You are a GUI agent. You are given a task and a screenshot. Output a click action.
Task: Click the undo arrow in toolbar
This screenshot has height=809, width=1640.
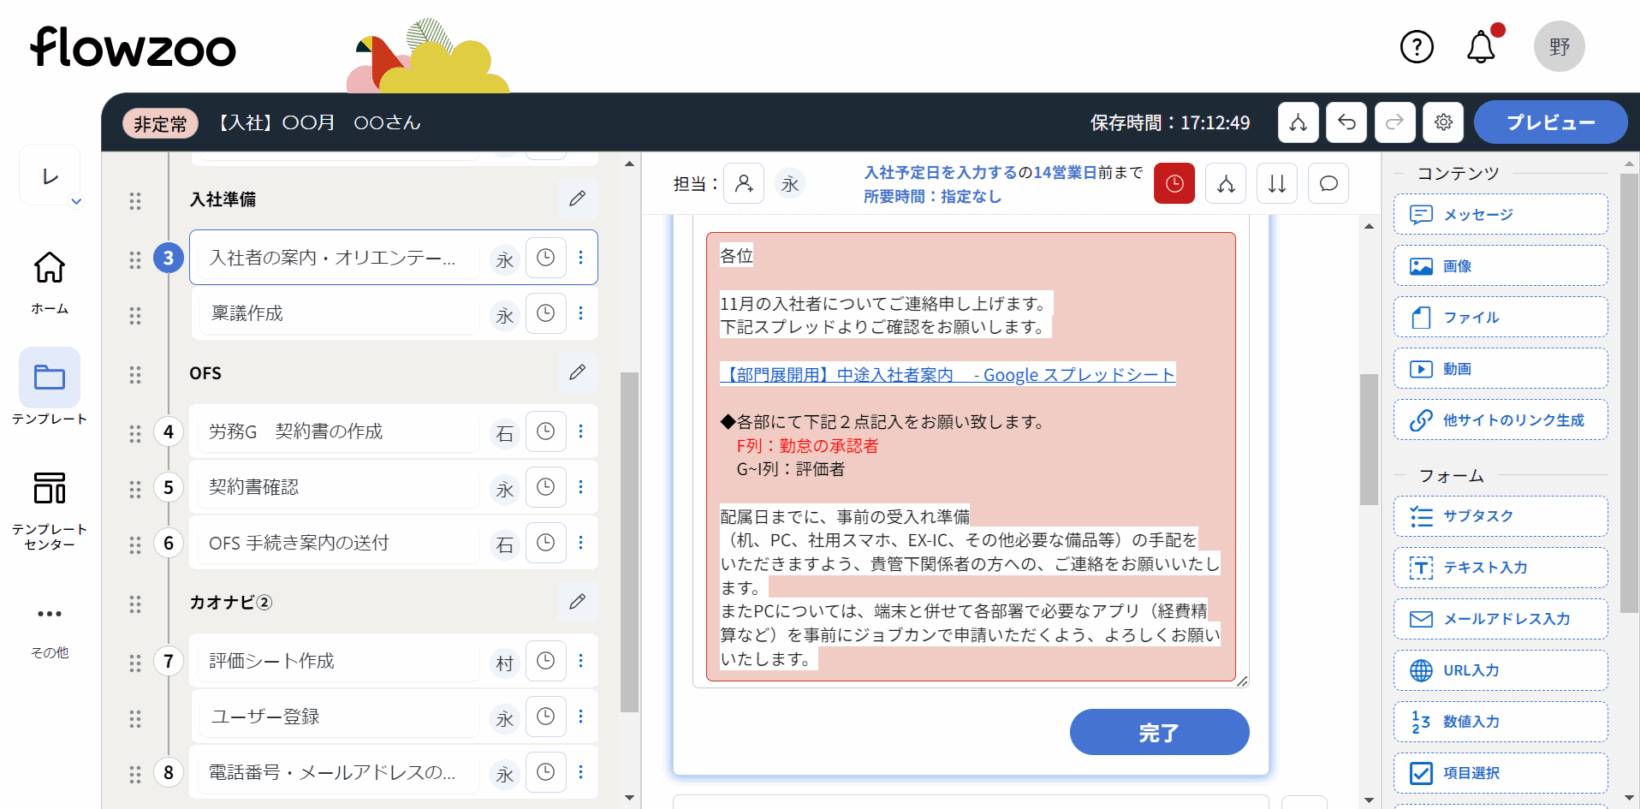(1346, 123)
